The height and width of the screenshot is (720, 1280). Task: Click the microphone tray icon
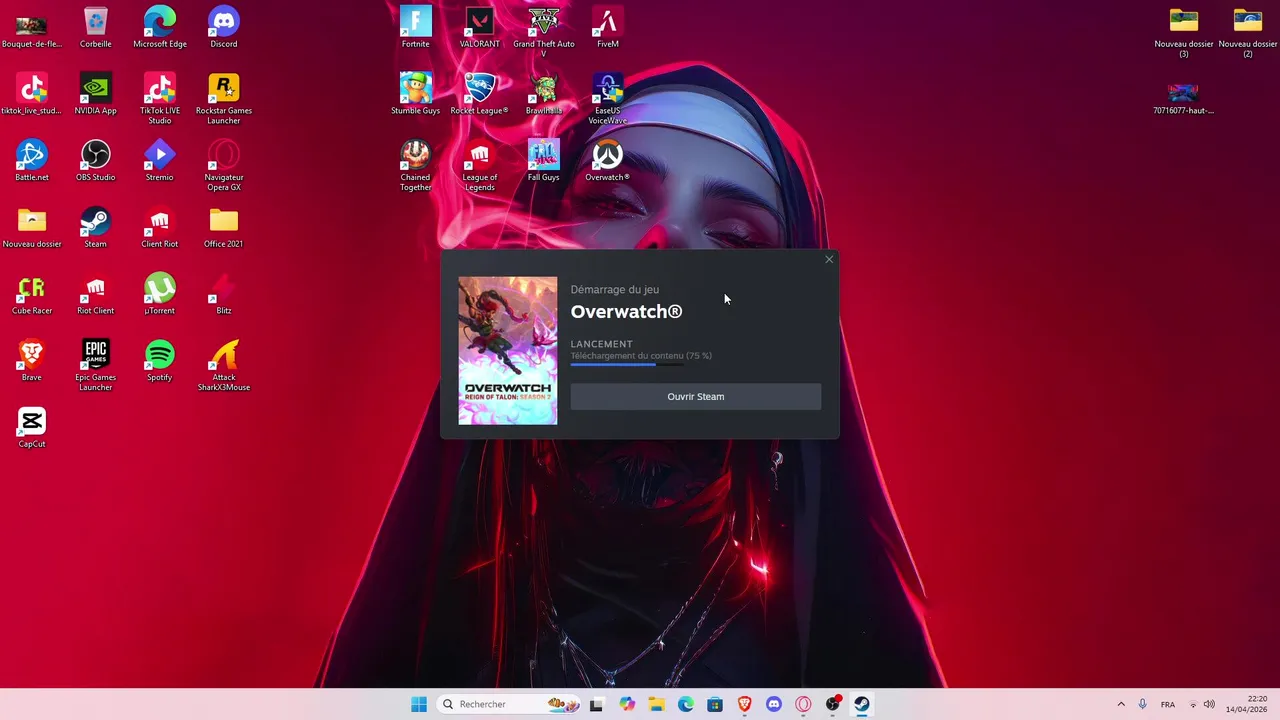(x=1142, y=704)
